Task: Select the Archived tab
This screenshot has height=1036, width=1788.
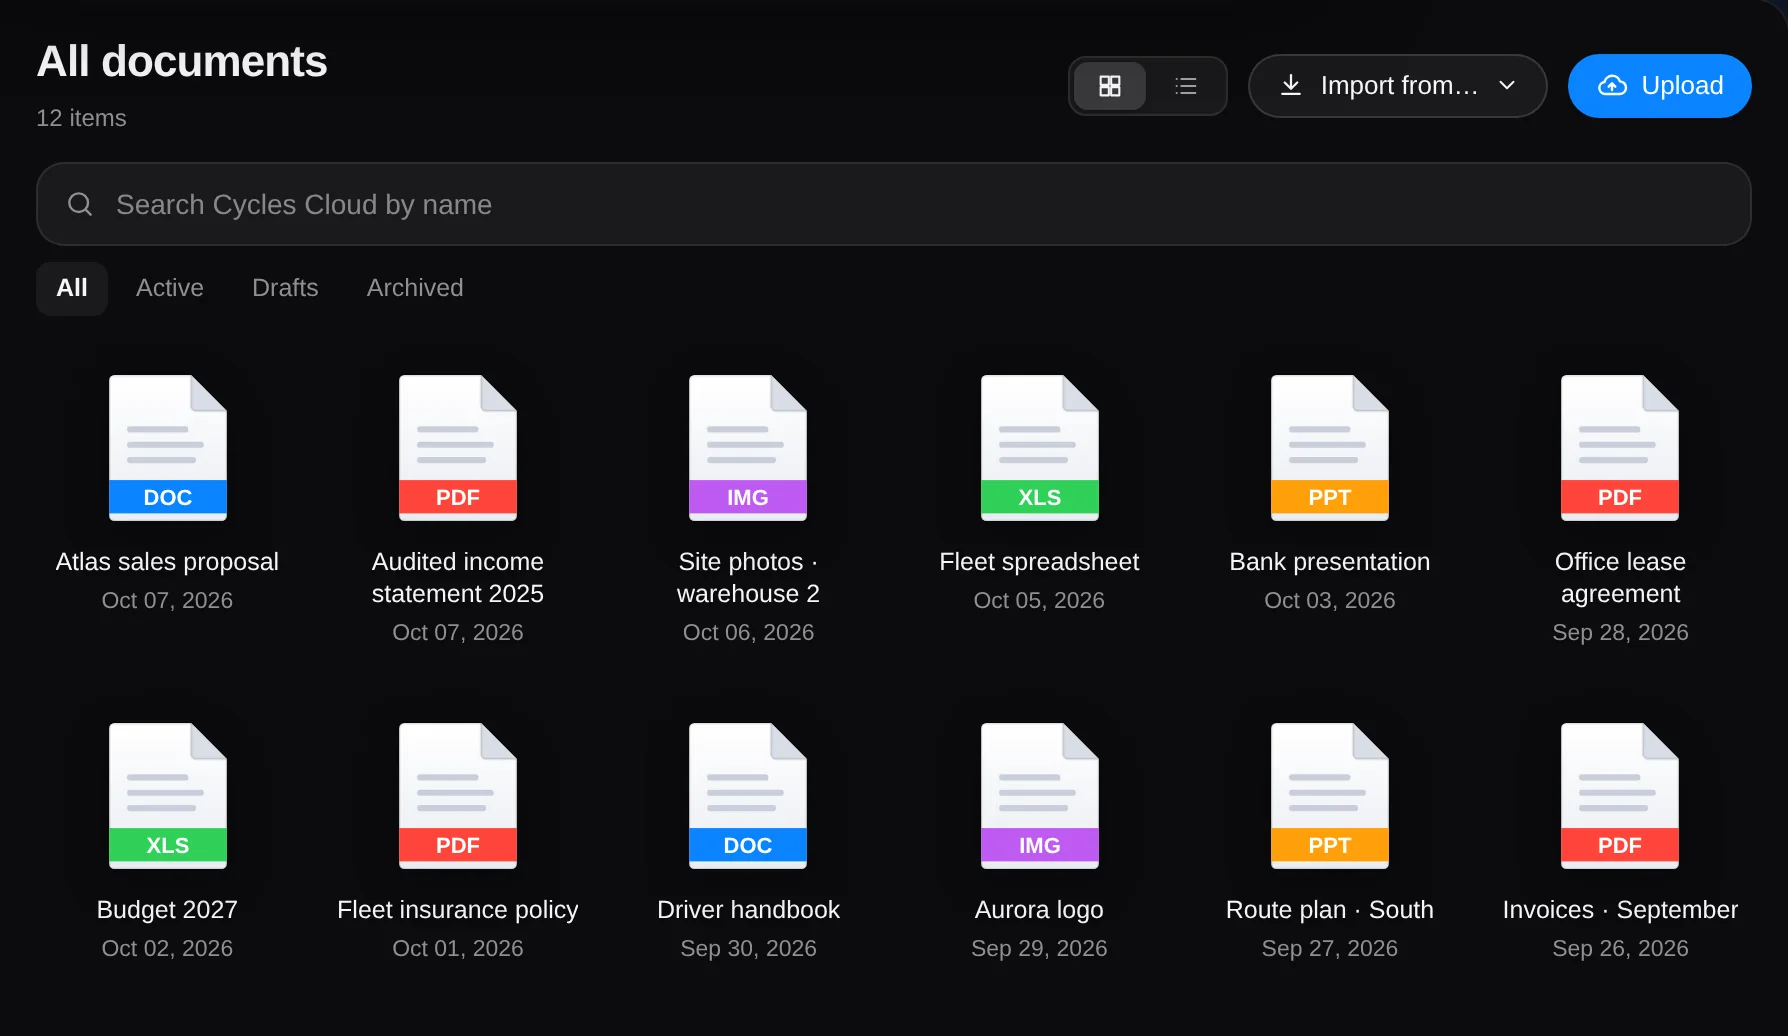Action: coord(415,288)
